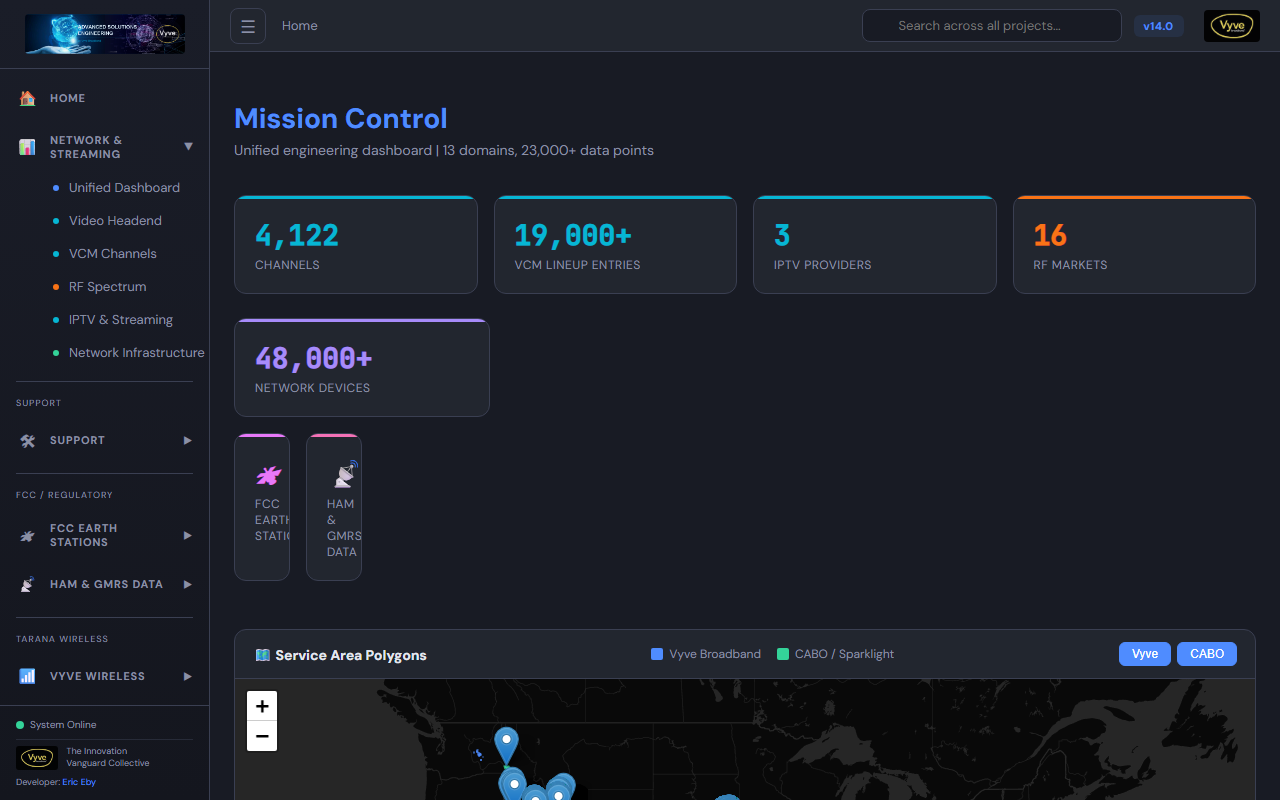Open the 16 RF Markets card
1280x800 pixels.
tap(1134, 245)
